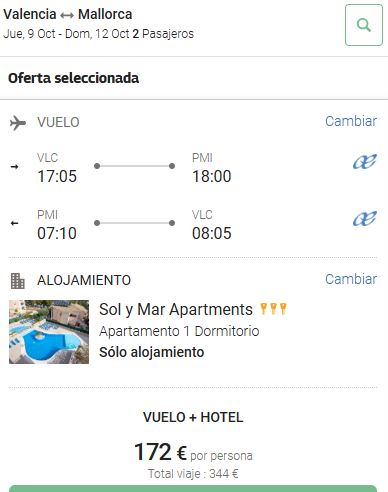Click the green button at bottom
Image resolution: width=388 pixels, height=492 pixels.
(x=193, y=489)
